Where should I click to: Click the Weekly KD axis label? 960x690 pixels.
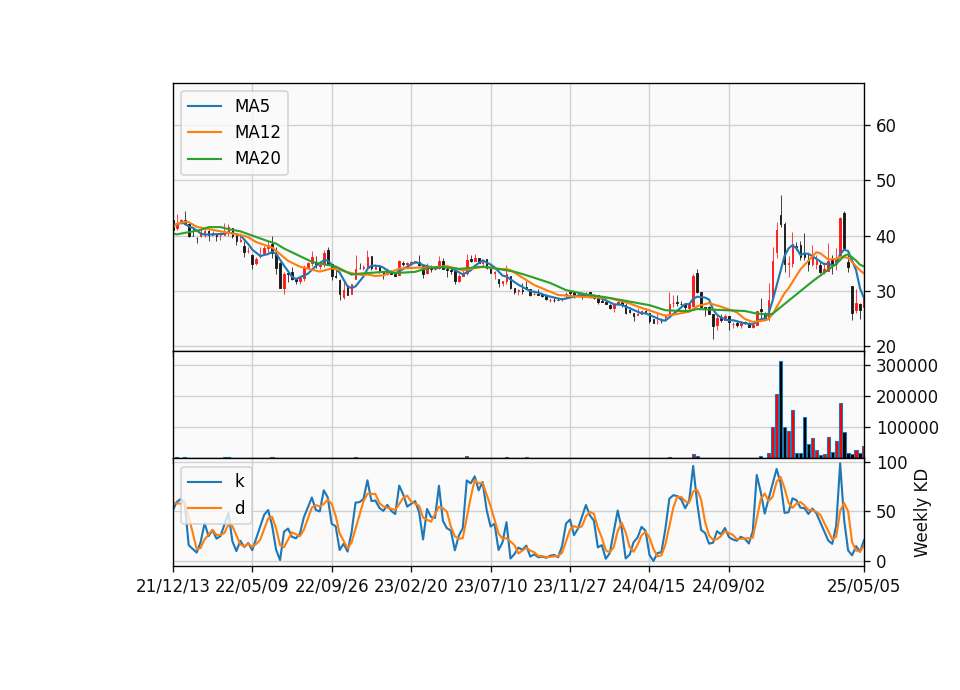click(x=921, y=513)
